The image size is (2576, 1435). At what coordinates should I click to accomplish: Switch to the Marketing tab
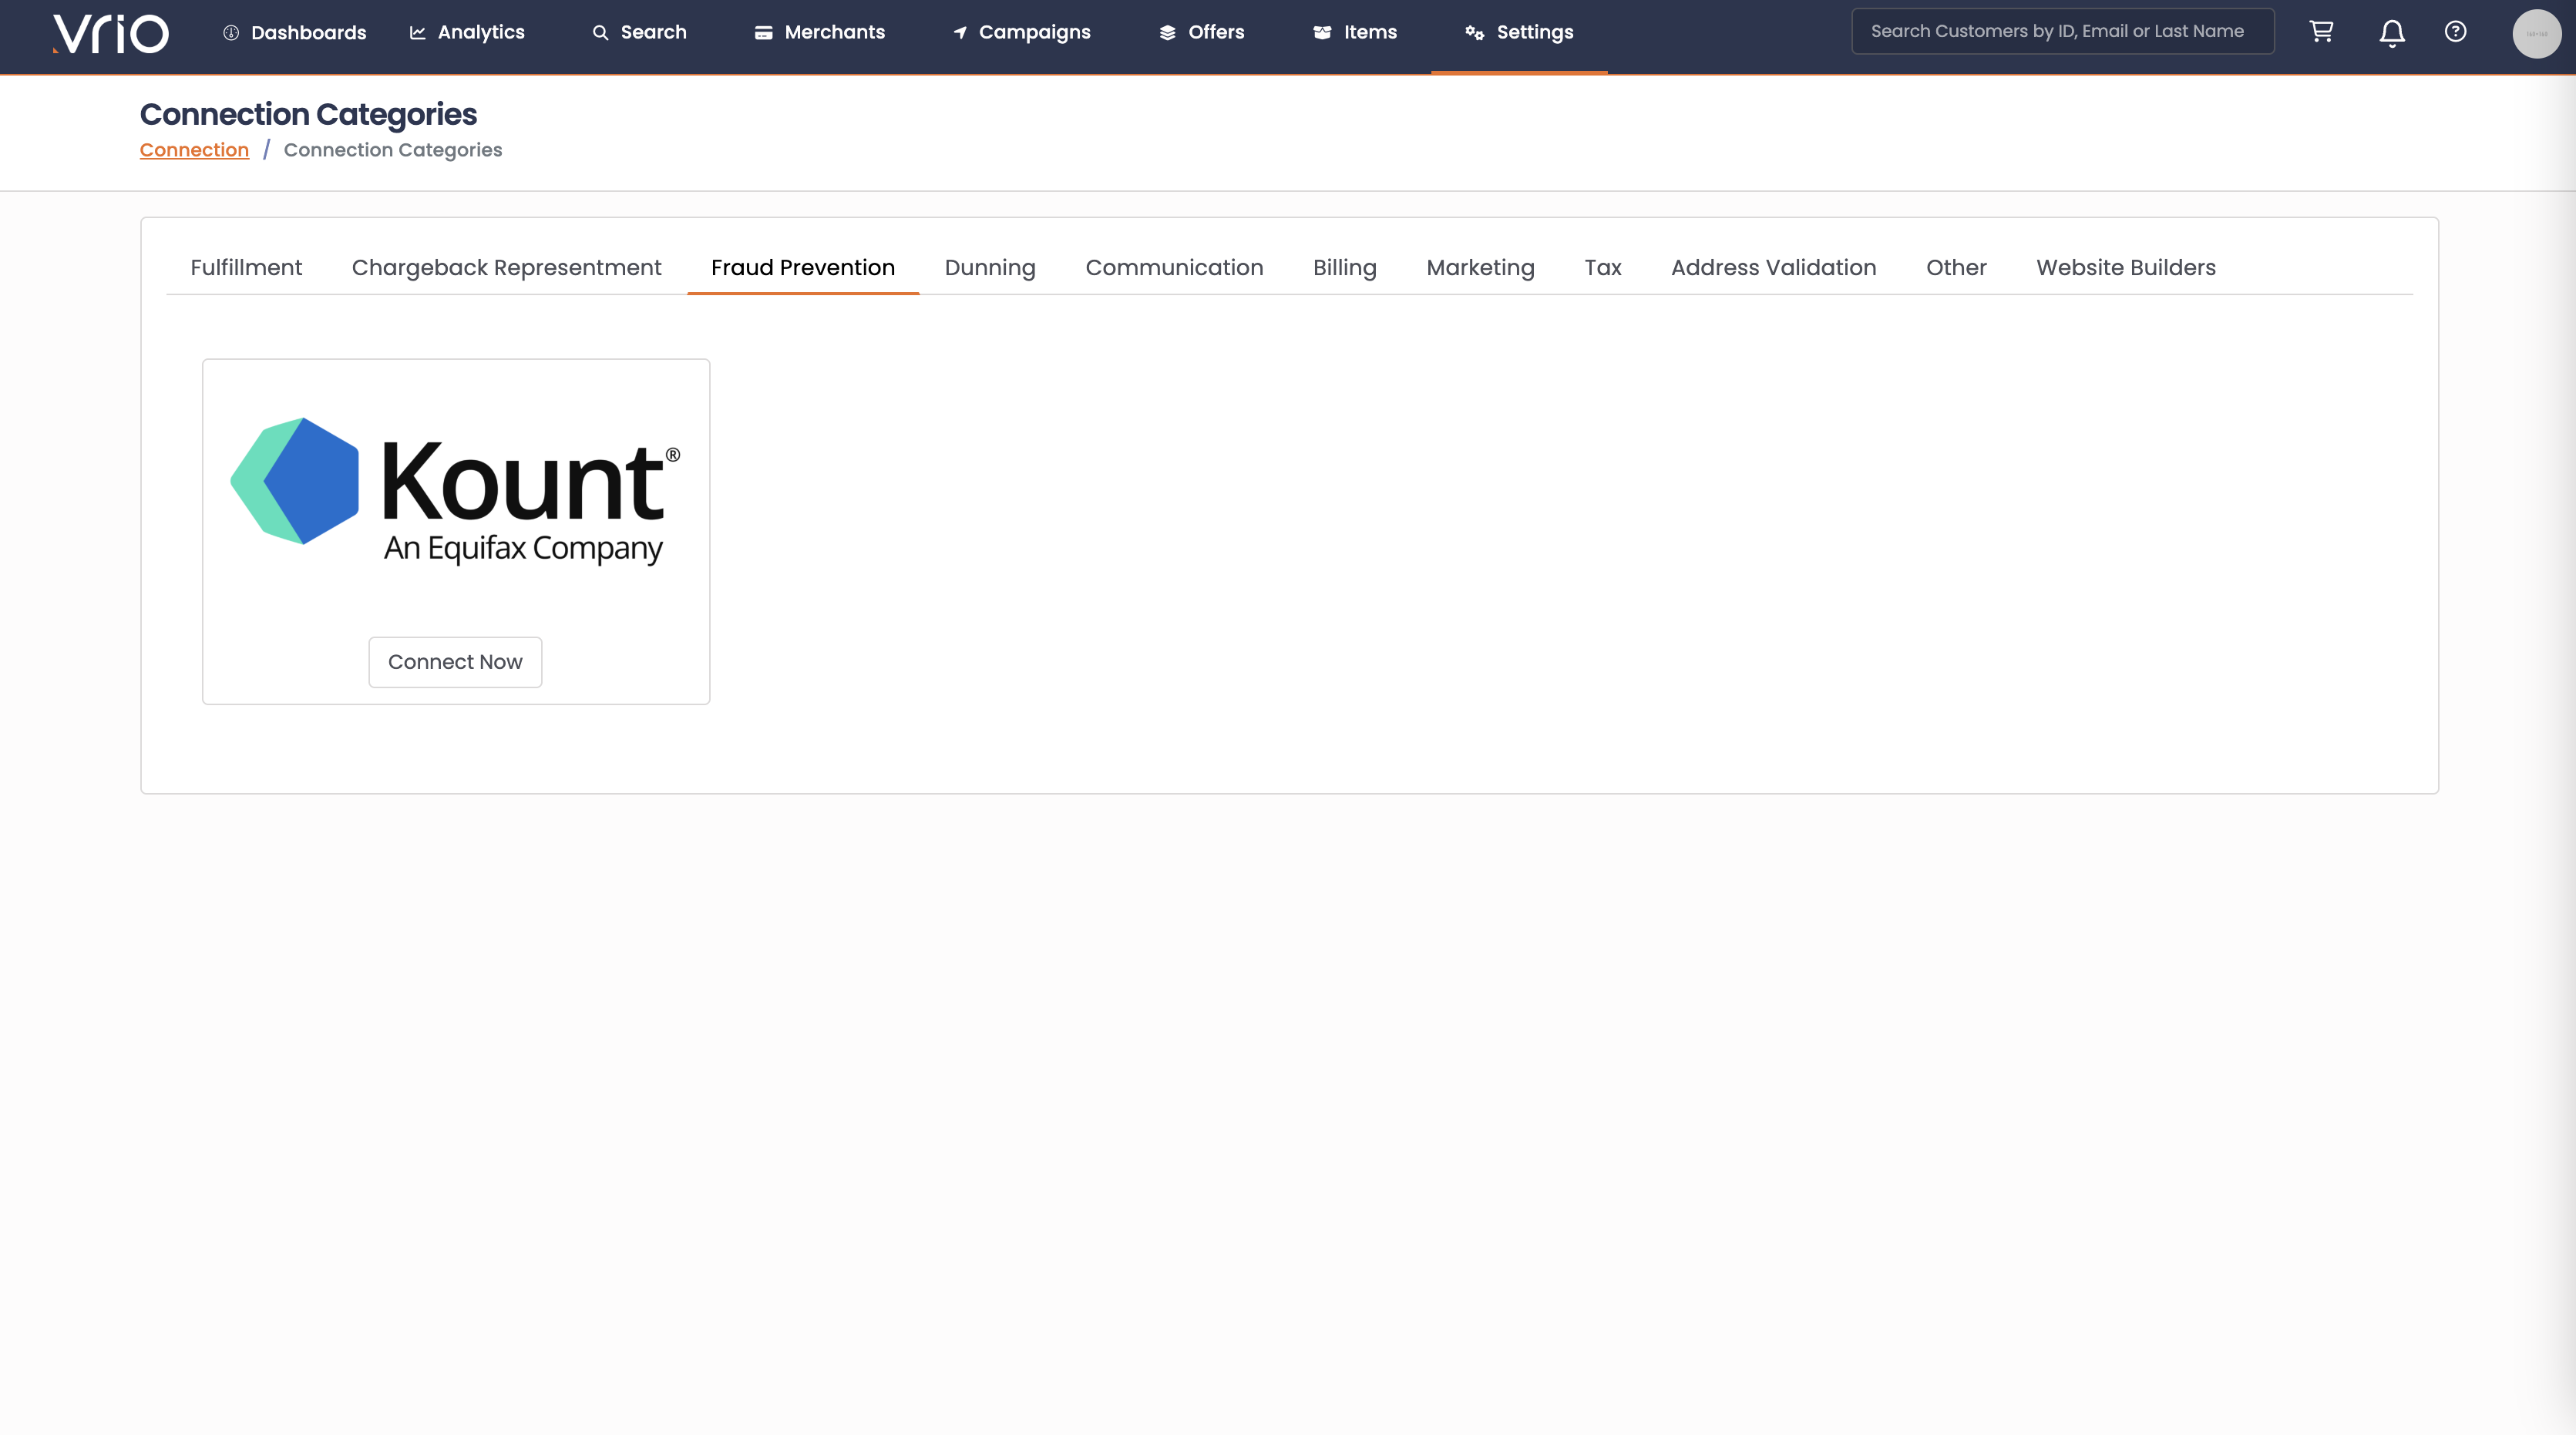click(1480, 267)
